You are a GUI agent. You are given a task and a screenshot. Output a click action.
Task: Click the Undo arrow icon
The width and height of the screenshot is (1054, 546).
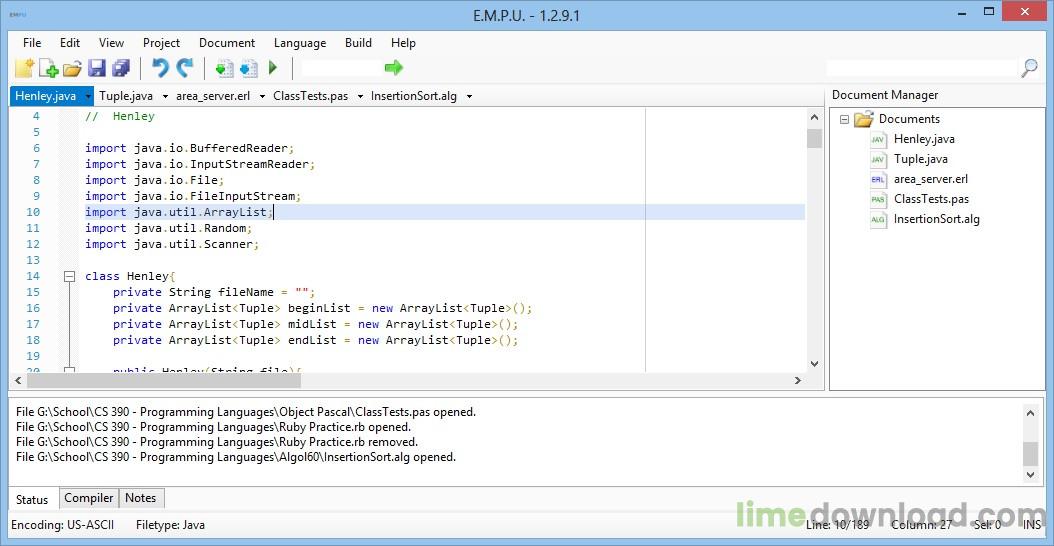159,68
